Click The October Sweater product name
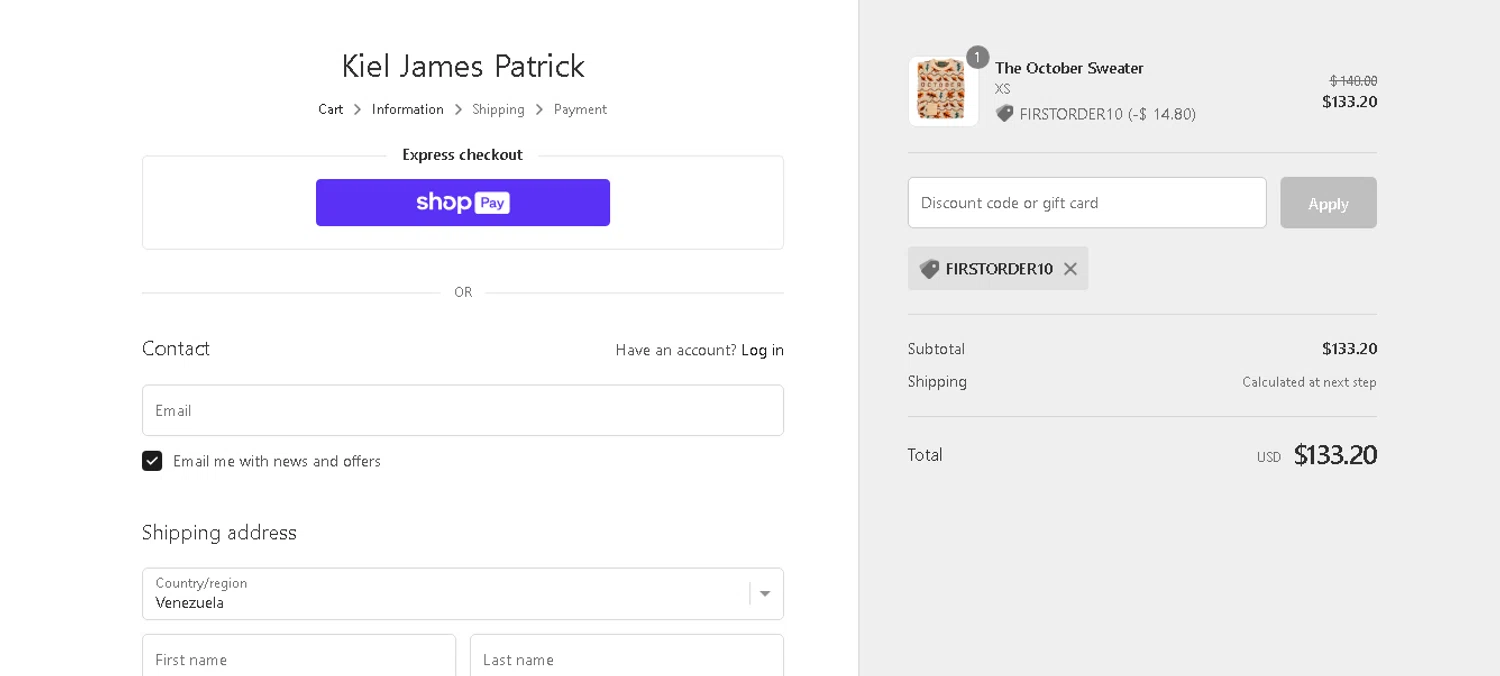Image resolution: width=1500 pixels, height=676 pixels. (x=1069, y=68)
